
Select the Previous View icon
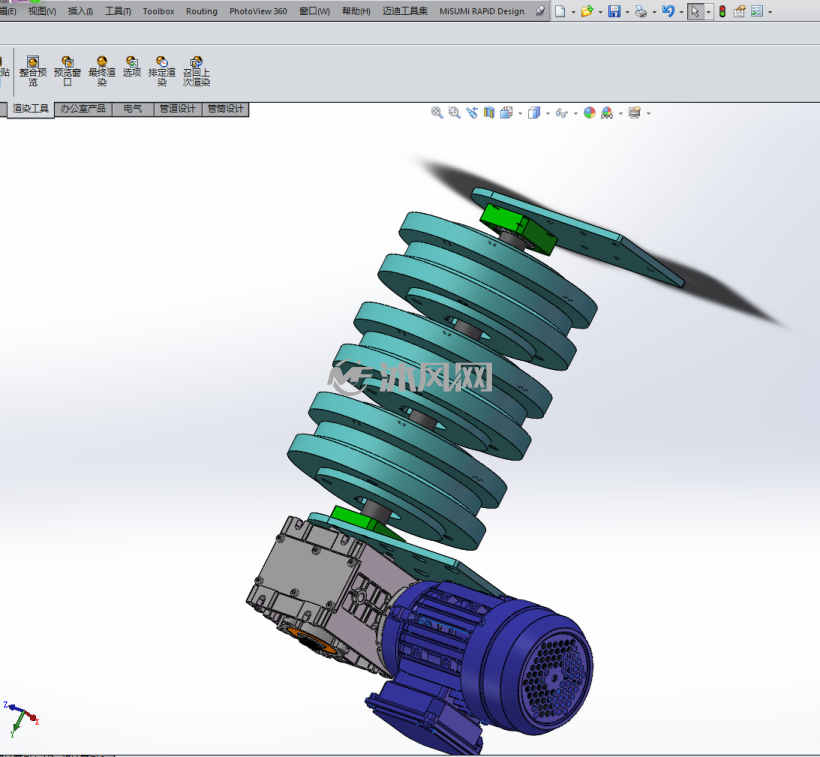[x=472, y=113]
